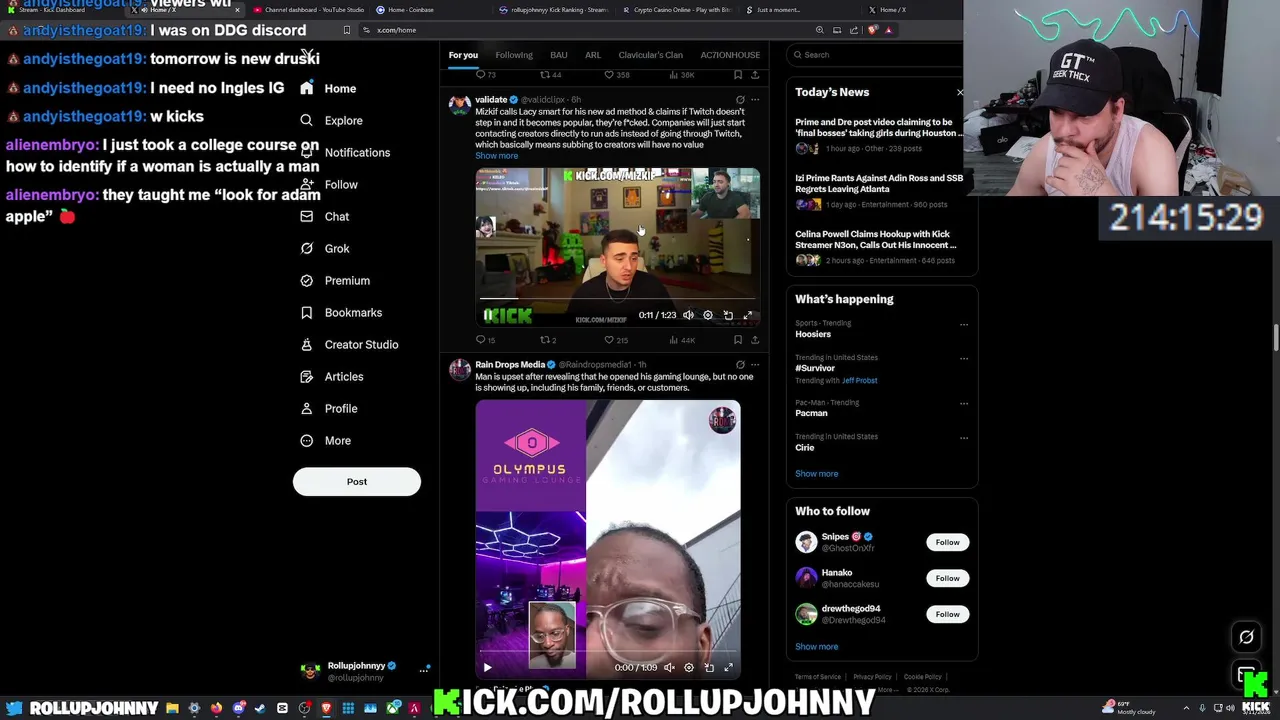Open Notifications in the sidebar
Screen dimensions: 1280x720
[x=345, y=152]
